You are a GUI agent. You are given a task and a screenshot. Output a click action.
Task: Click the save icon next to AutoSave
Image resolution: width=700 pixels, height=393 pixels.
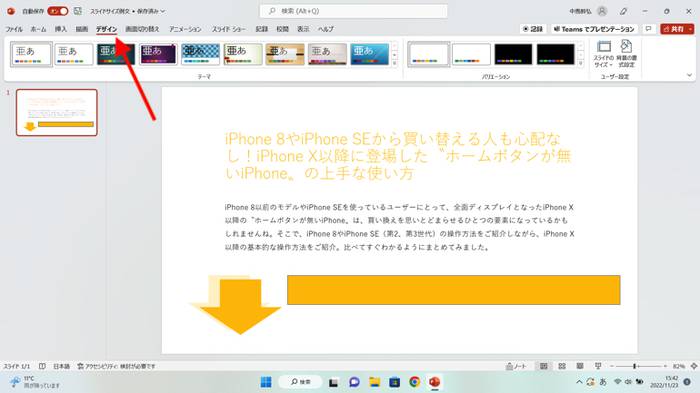tap(78, 11)
